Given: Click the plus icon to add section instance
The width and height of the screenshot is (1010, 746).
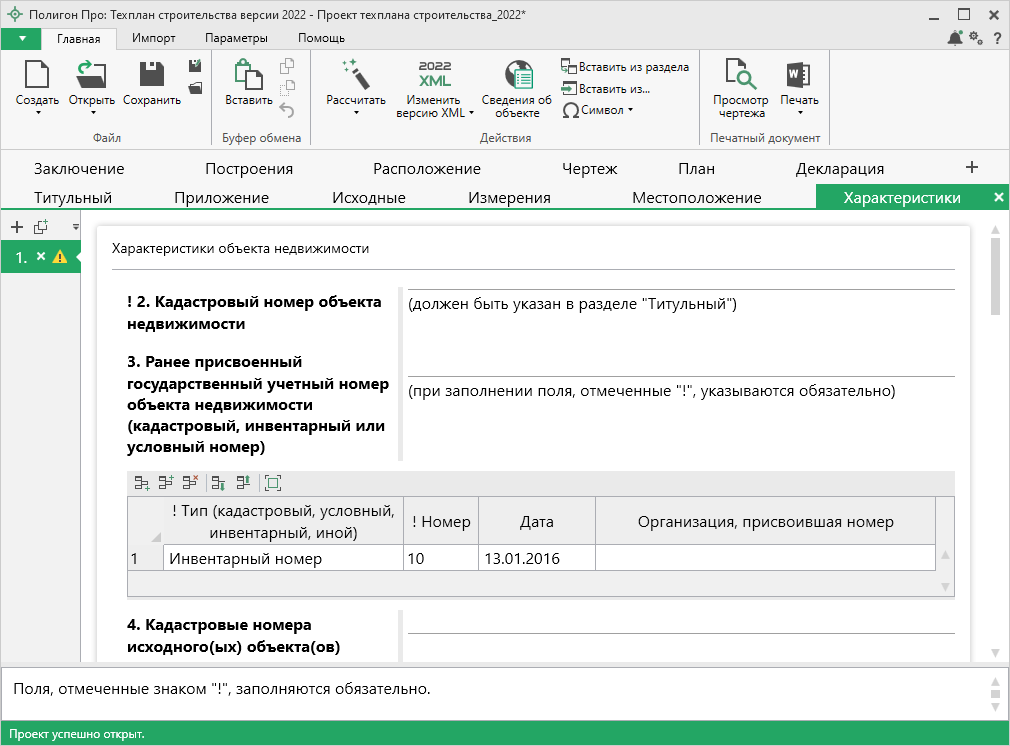Looking at the screenshot, I should (16, 227).
